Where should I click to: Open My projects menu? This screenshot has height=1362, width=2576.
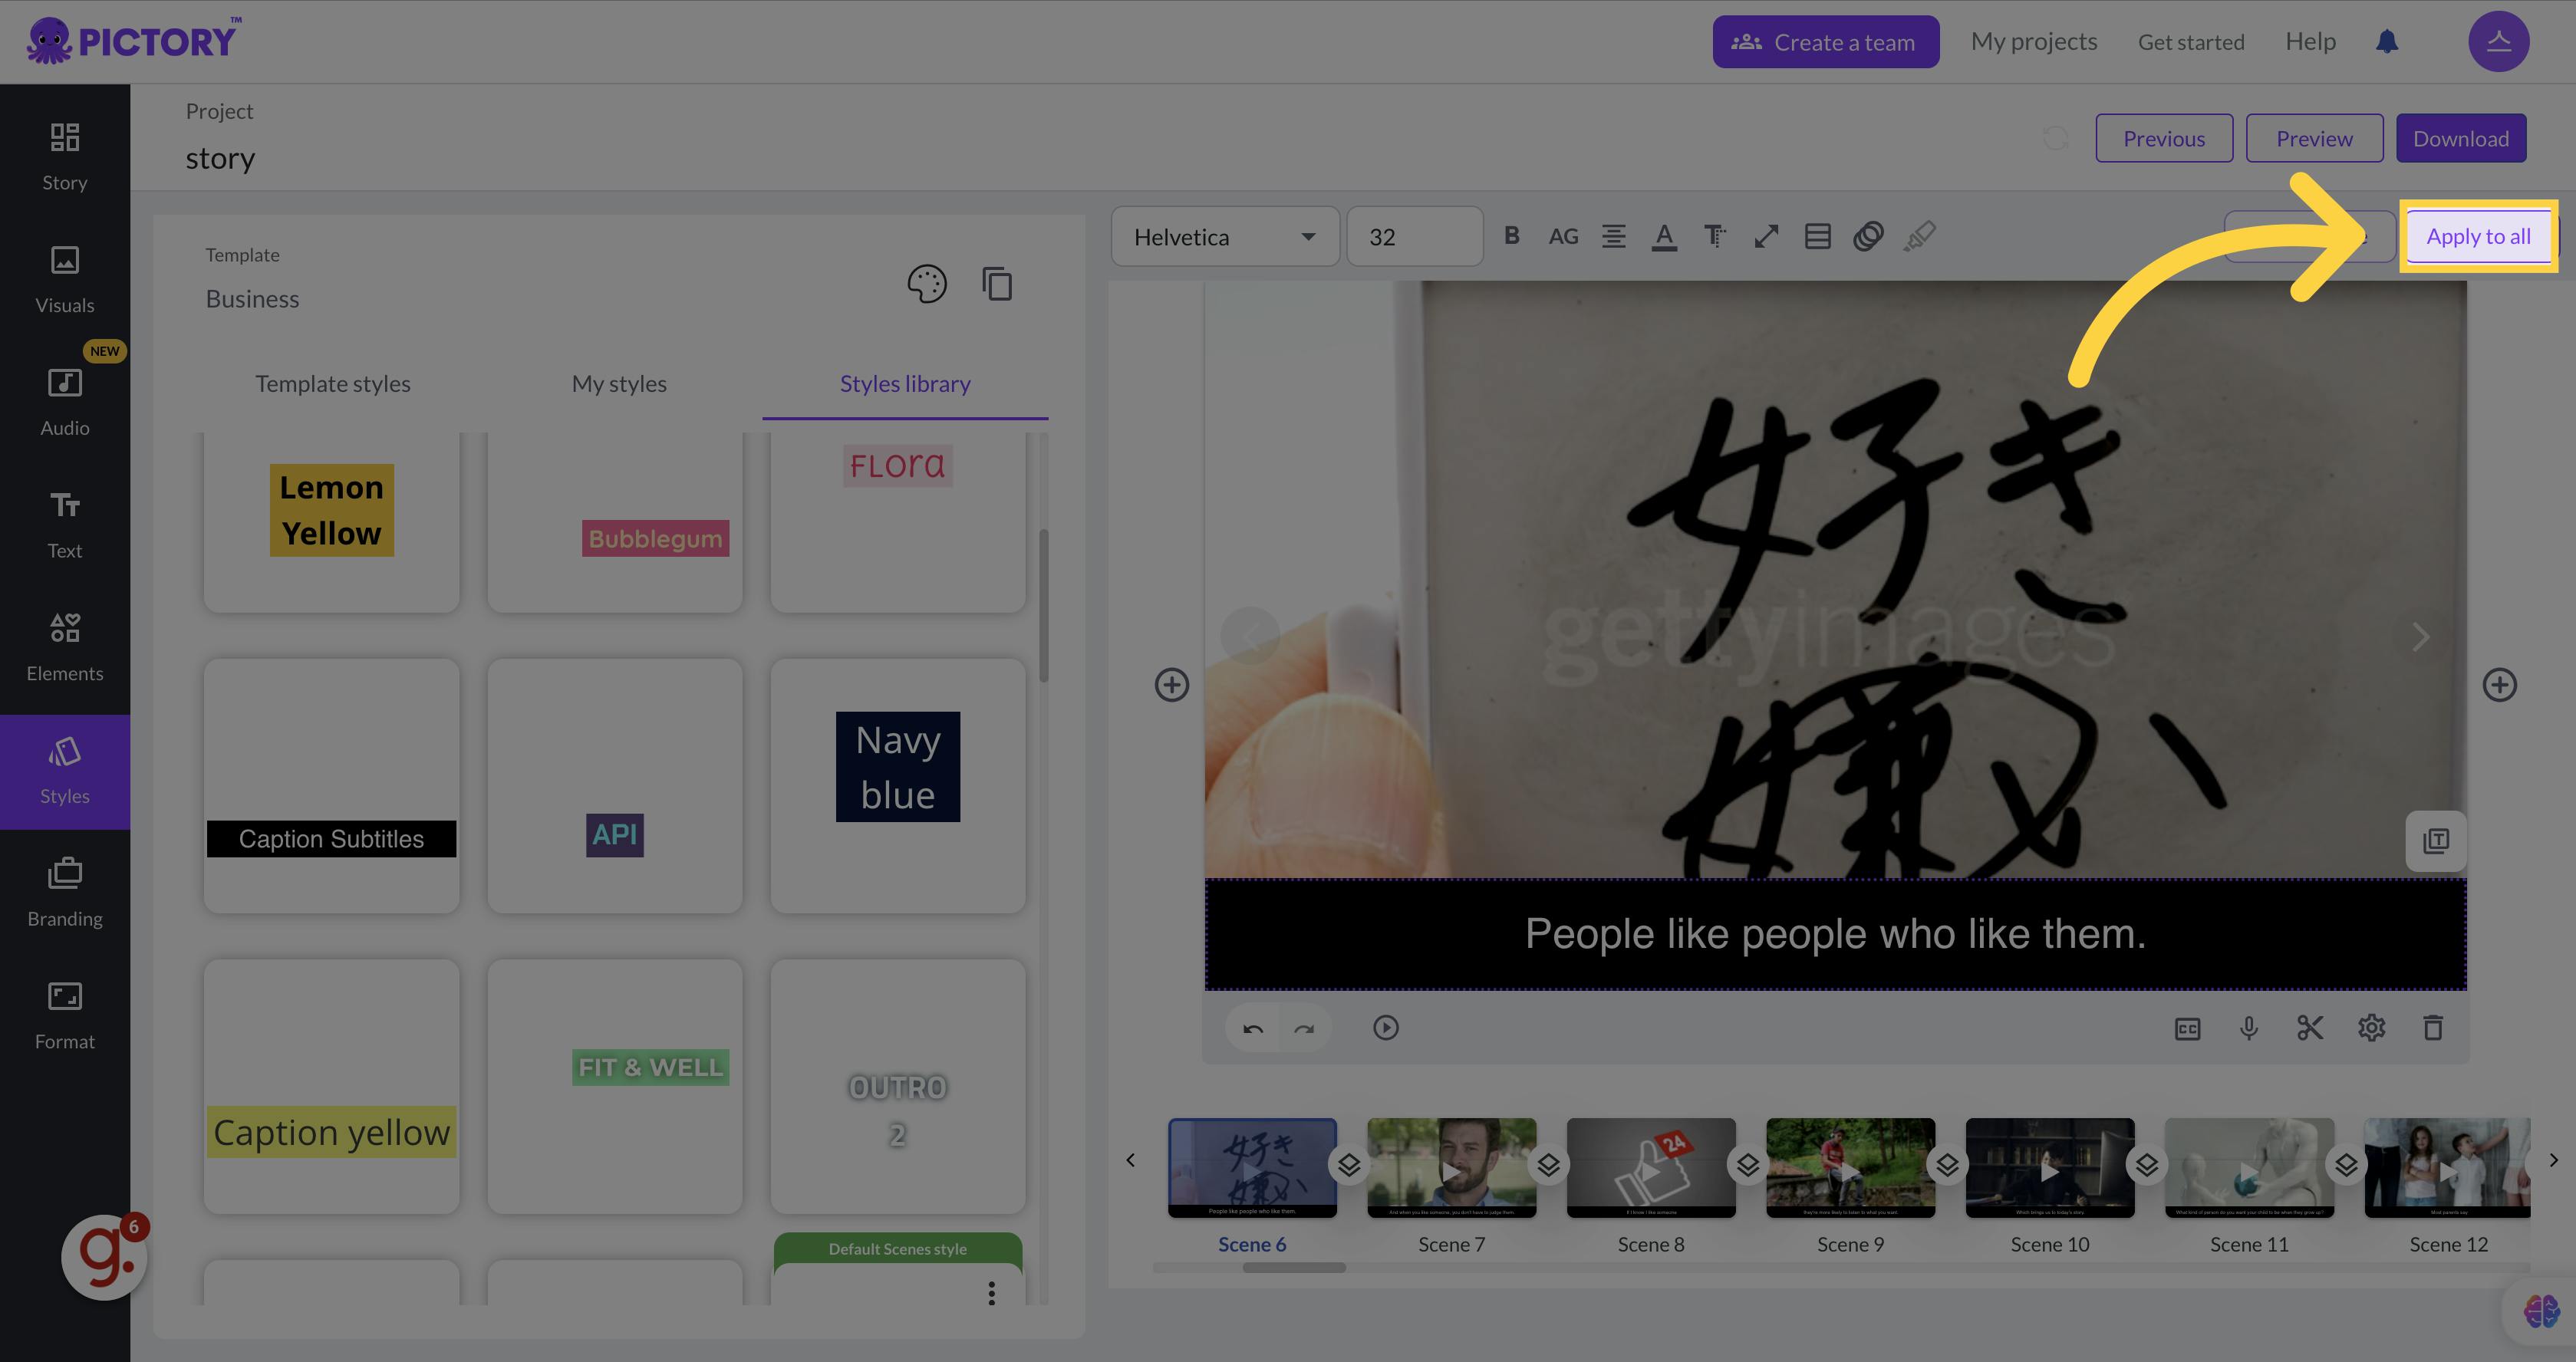[x=2033, y=42]
